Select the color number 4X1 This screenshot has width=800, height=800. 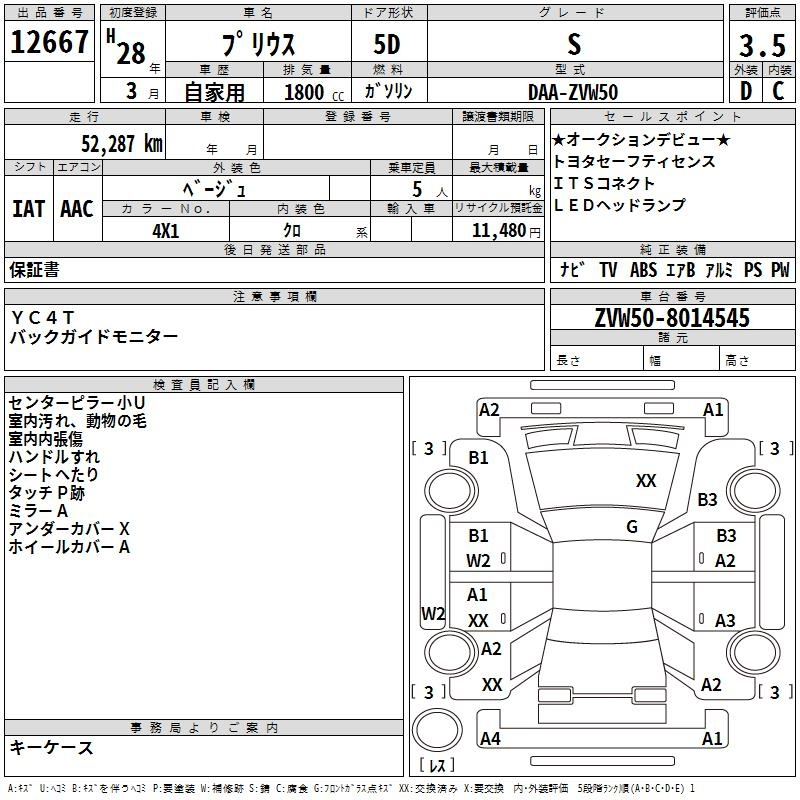pyautogui.click(x=166, y=229)
